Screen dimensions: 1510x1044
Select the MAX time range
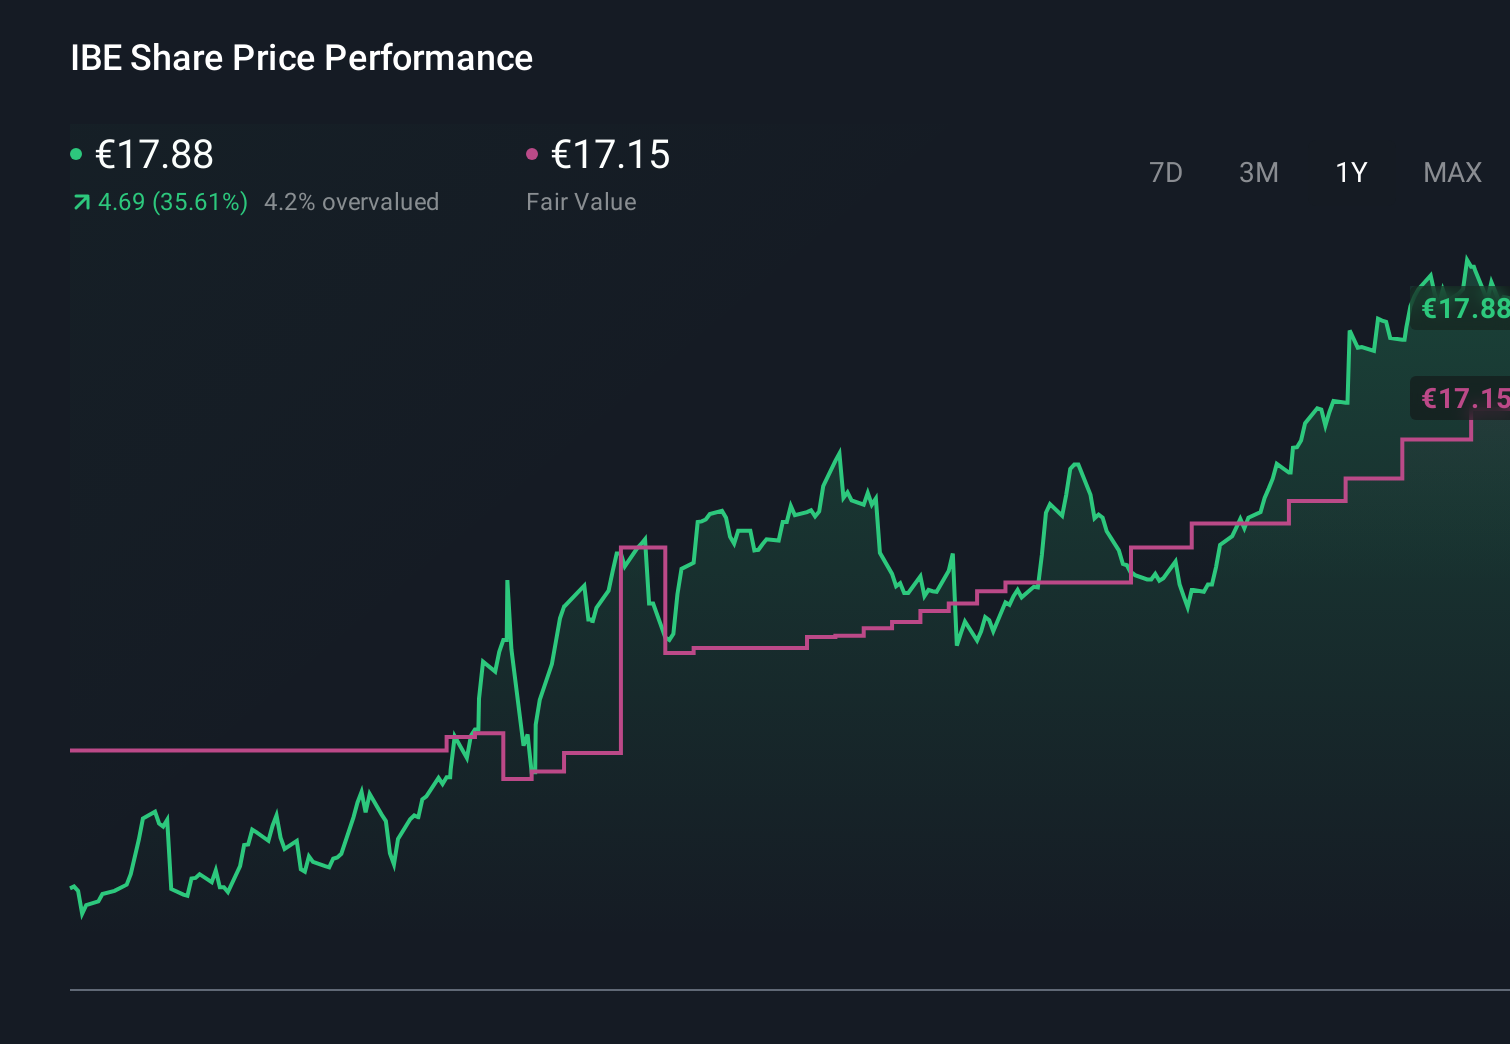point(1452,172)
